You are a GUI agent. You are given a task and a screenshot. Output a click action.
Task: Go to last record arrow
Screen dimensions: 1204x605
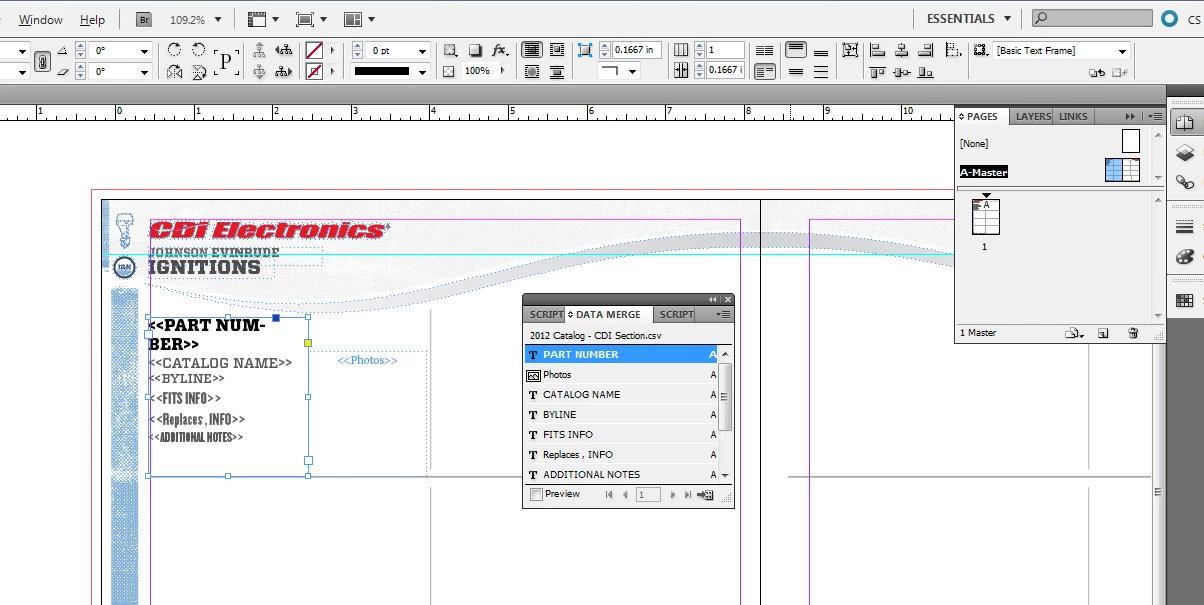[688, 495]
